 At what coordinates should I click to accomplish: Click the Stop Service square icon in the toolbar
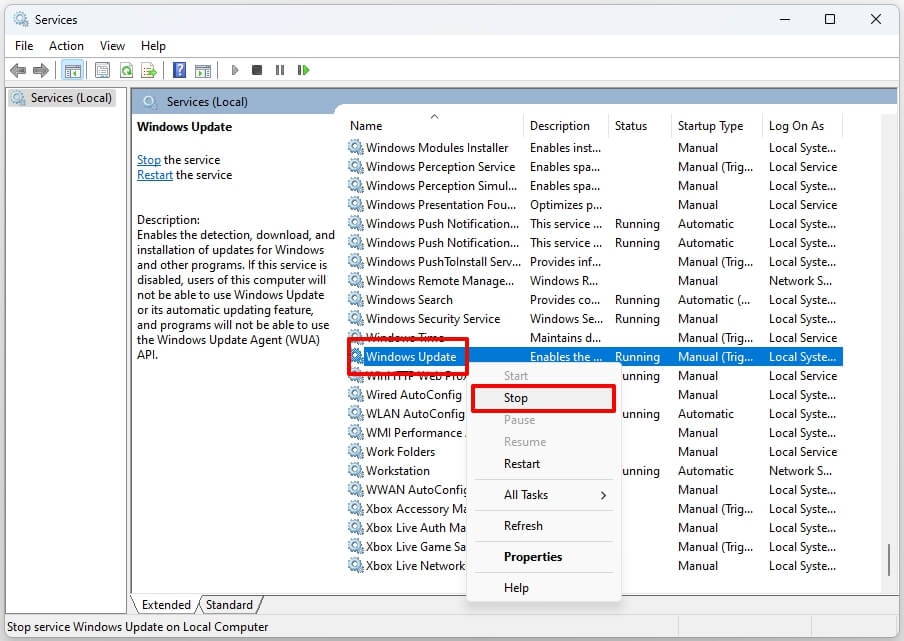pyautogui.click(x=257, y=70)
